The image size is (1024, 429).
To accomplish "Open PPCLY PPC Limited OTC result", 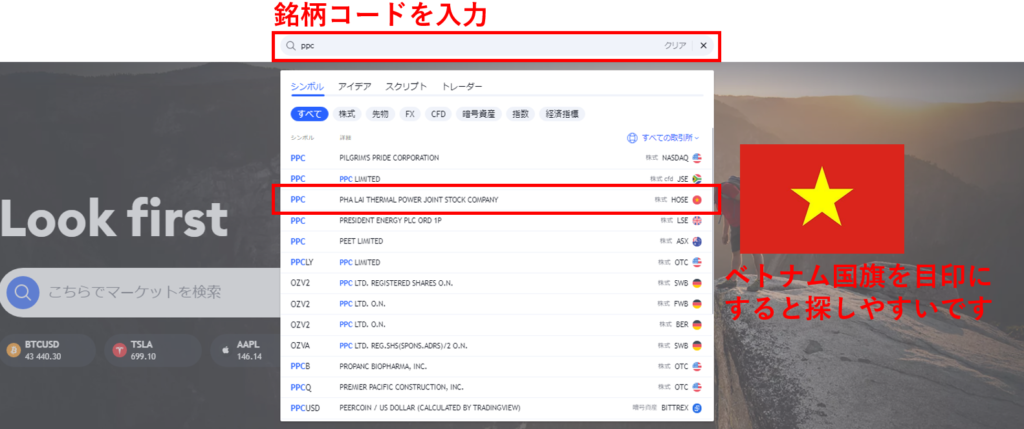I will [x=496, y=262].
